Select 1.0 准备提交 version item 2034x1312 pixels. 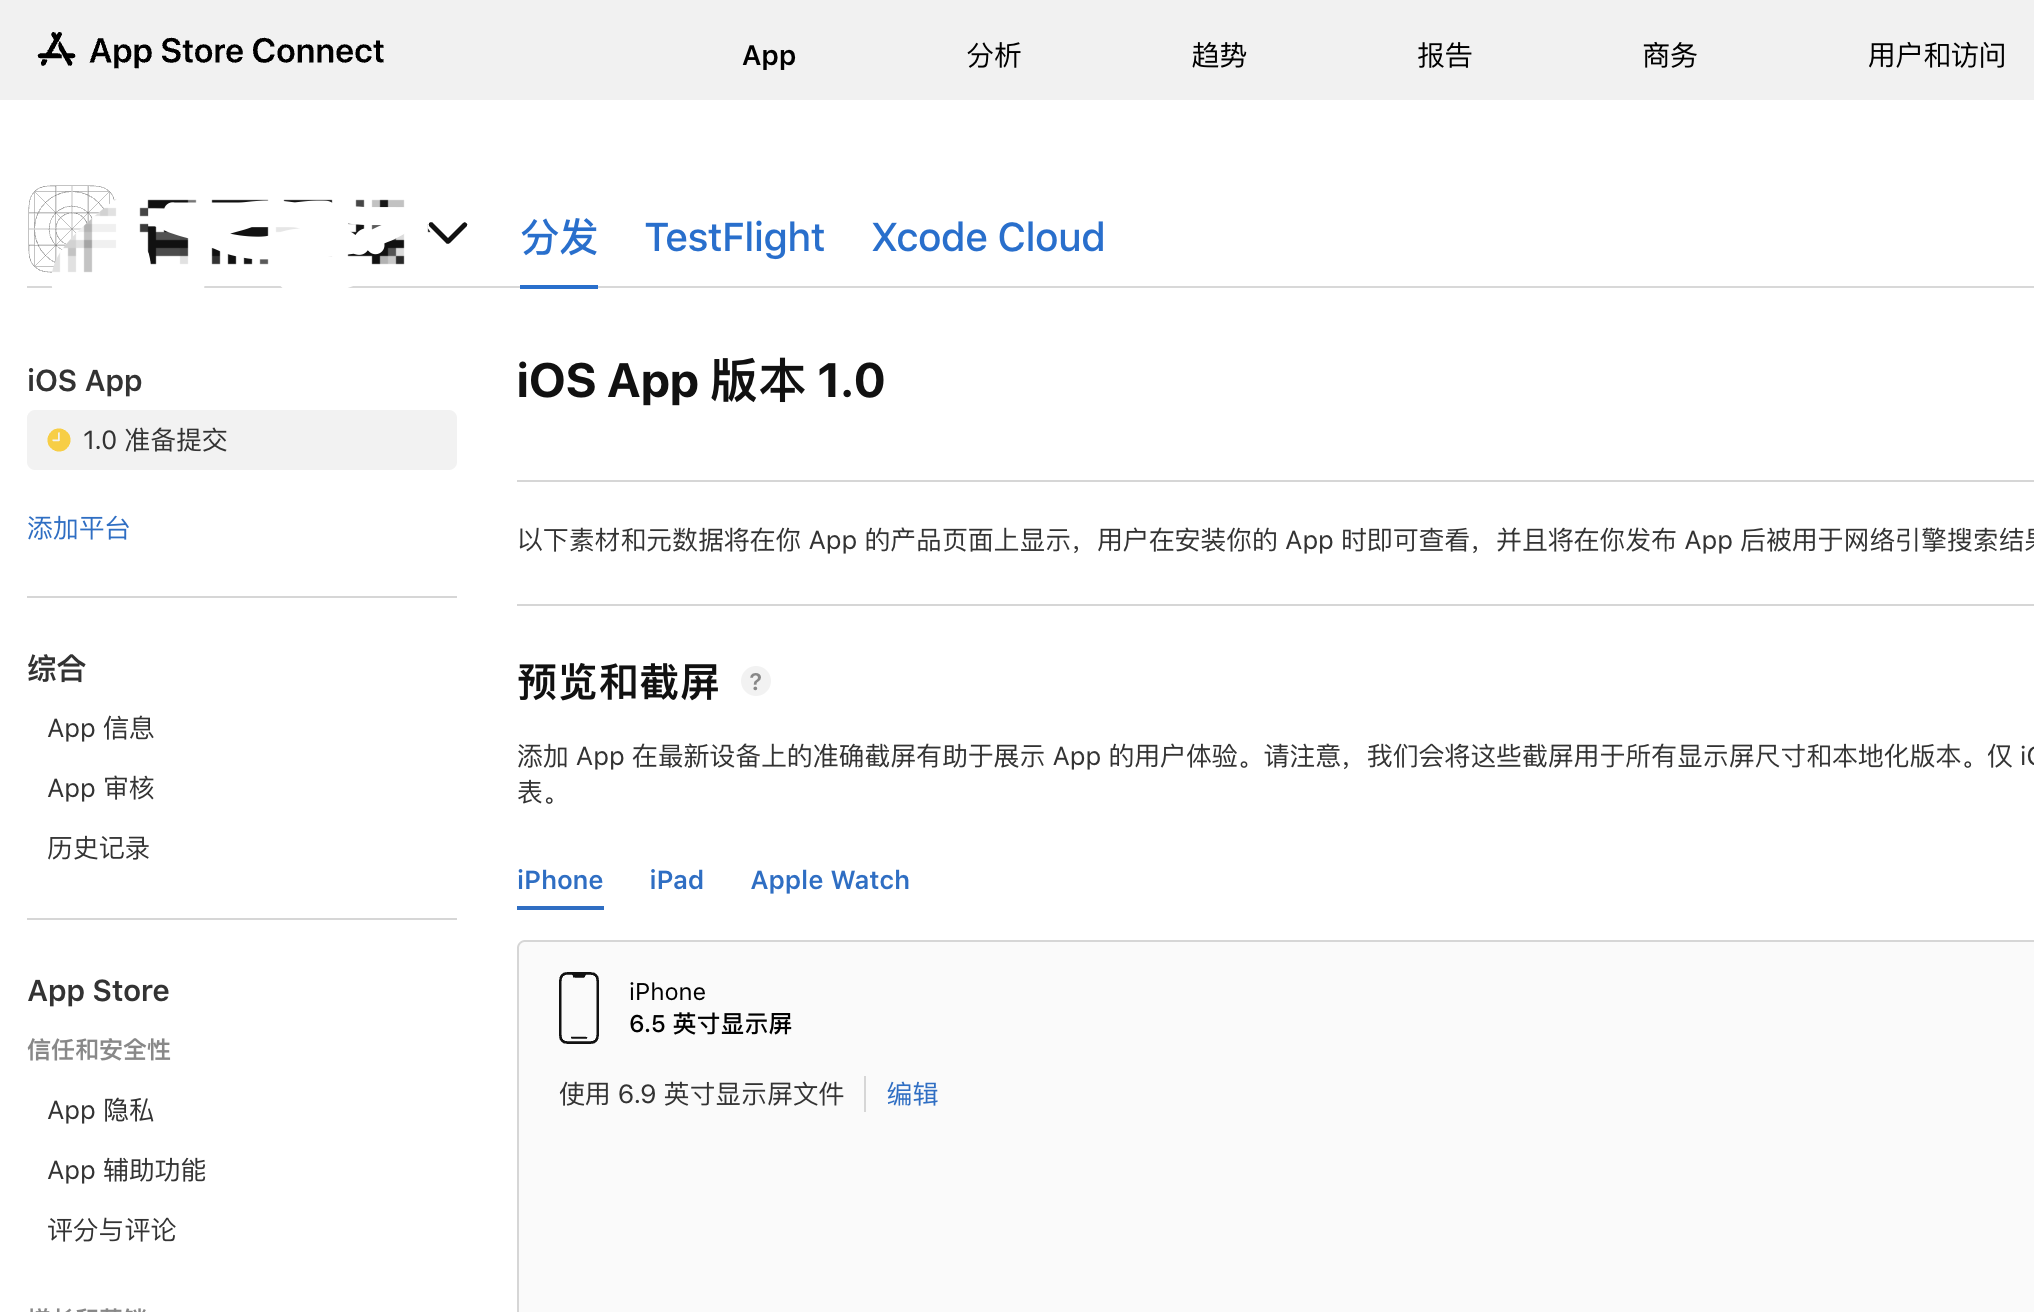pyautogui.click(x=241, y=440)
